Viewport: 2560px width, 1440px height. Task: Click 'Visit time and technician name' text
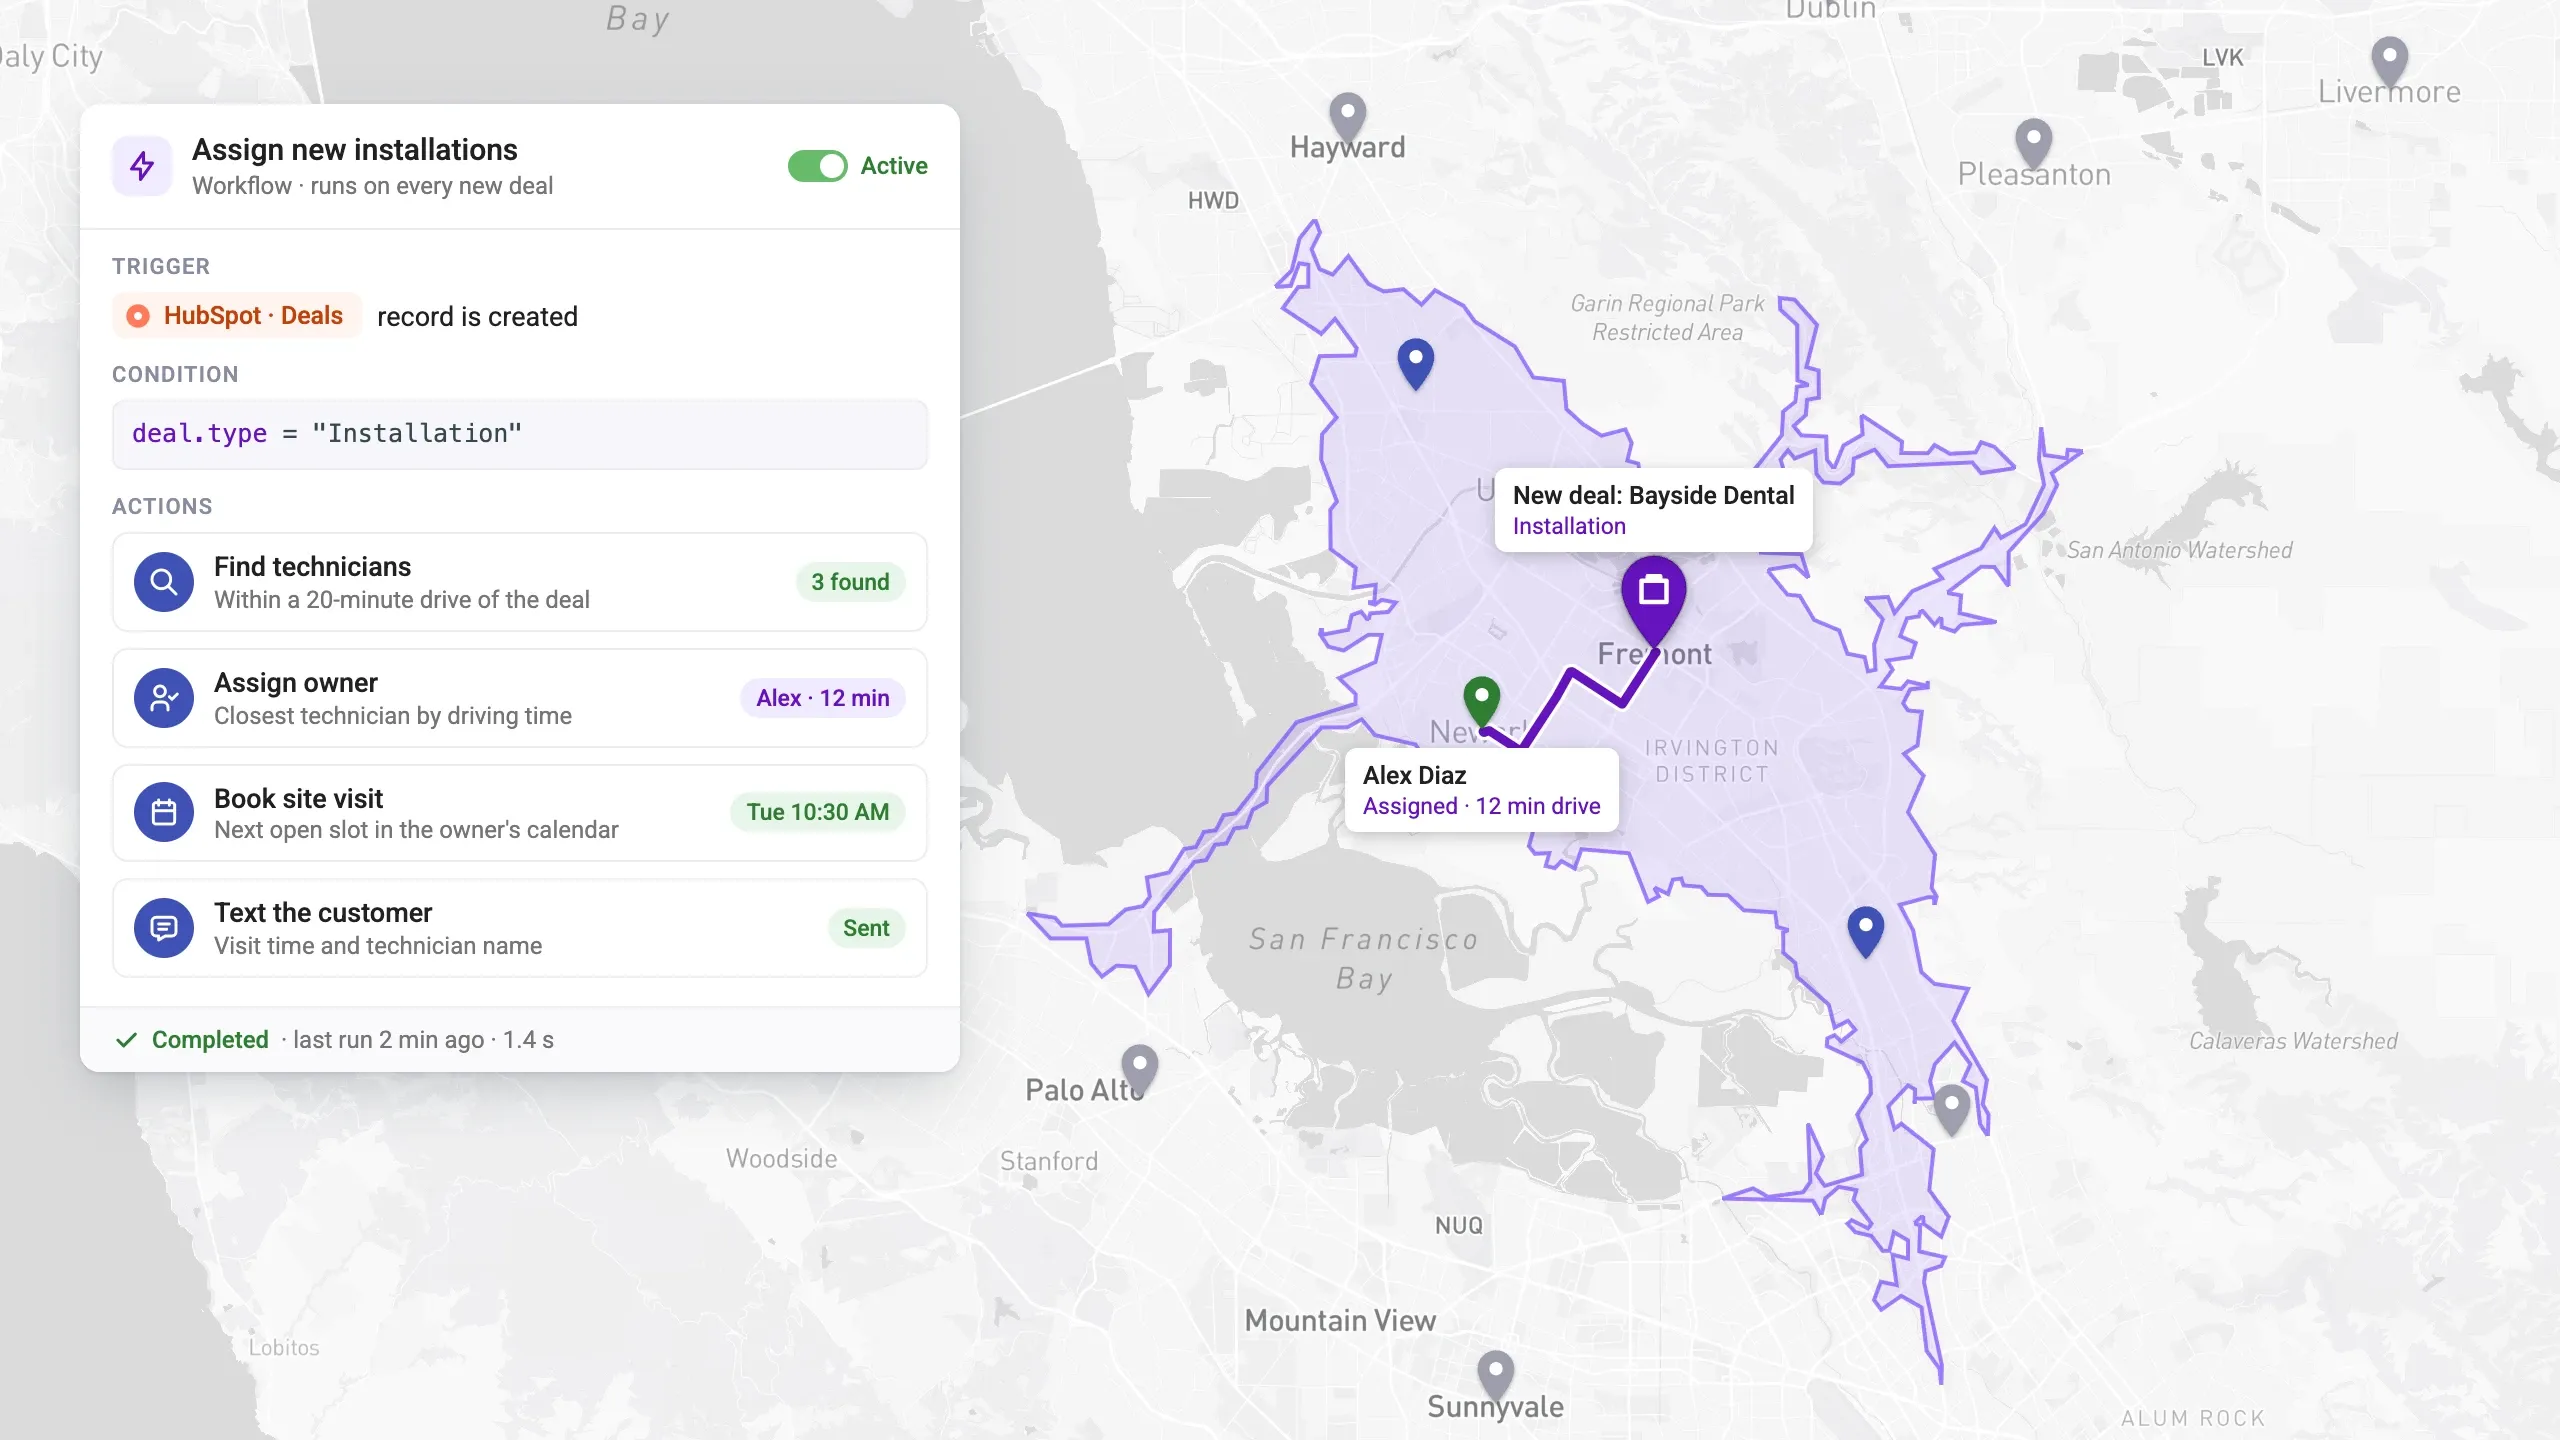(378, 946)
